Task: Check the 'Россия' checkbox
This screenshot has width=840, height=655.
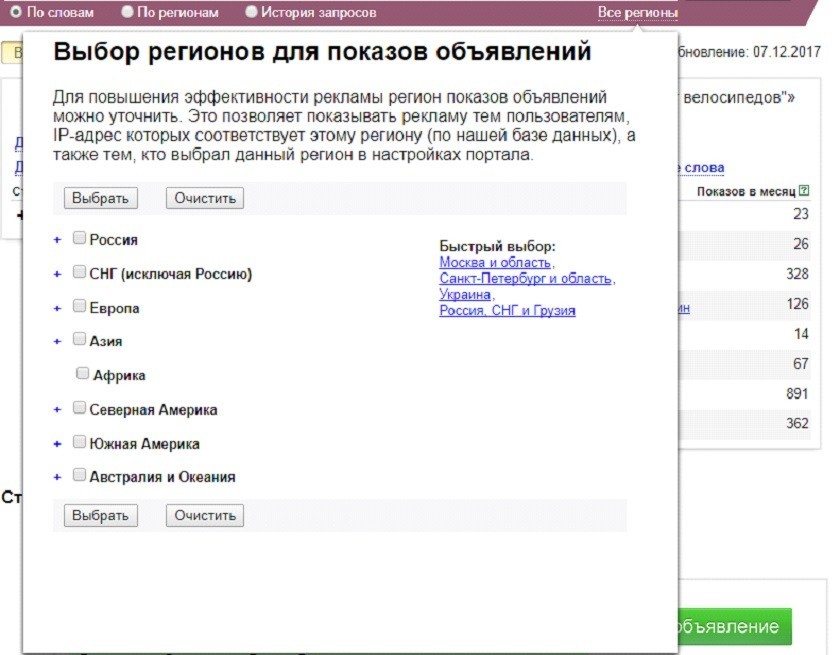Action: tap(79, 238)
